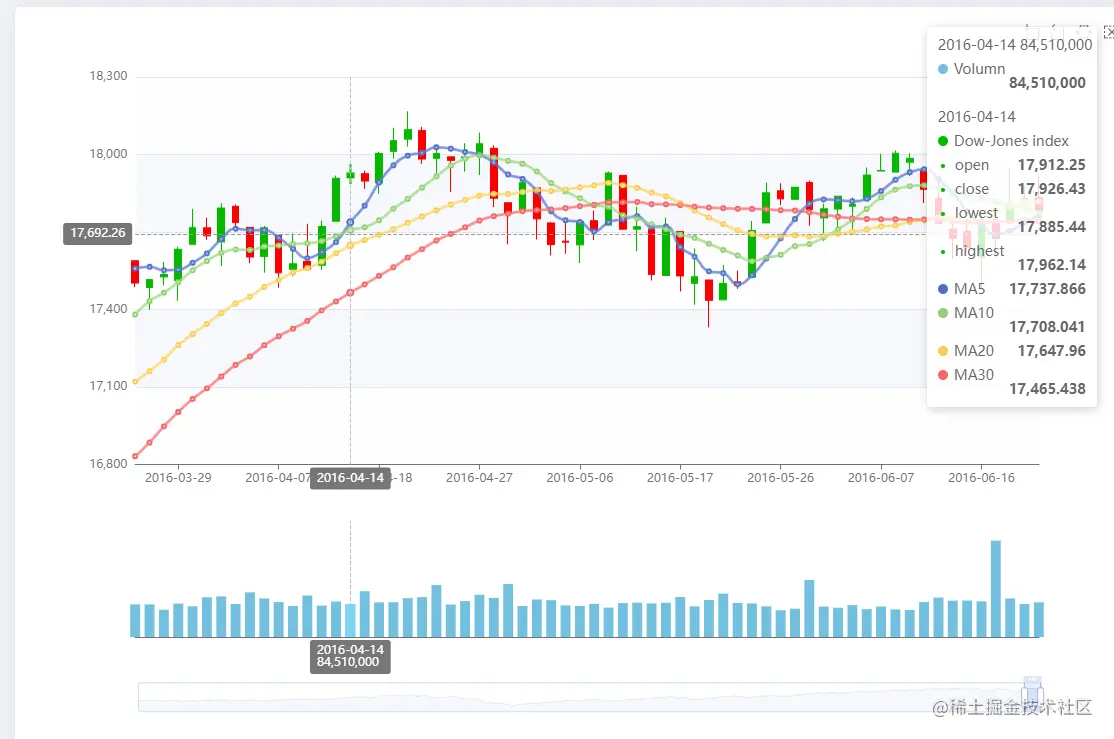Click the 2016-05-06 x-axis date label
The image size is (1114, 739).
[x=579, y=478]
